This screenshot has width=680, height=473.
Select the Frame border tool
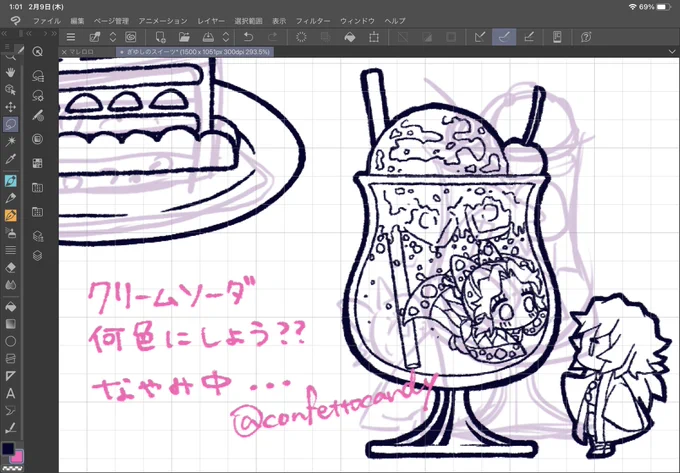pyautogui.click(x=10, y=359)
